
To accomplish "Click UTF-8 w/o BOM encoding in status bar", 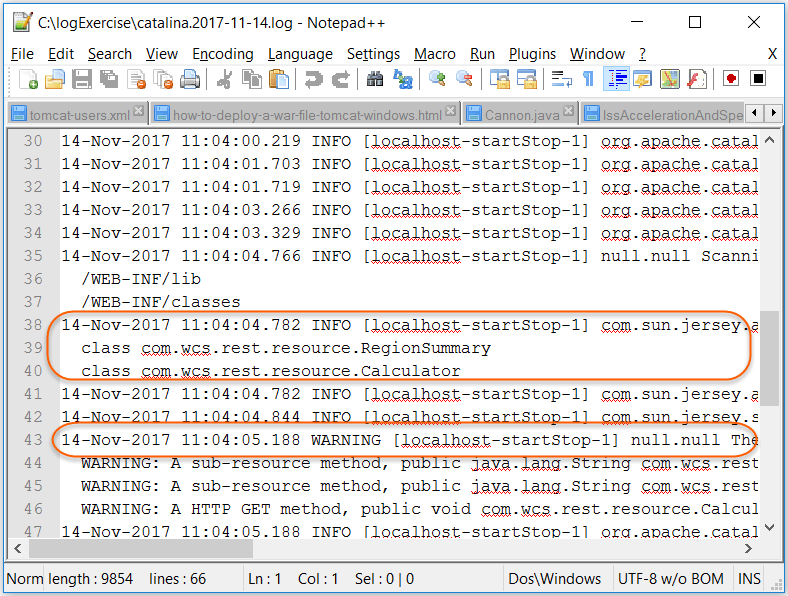I will point(671,578).
